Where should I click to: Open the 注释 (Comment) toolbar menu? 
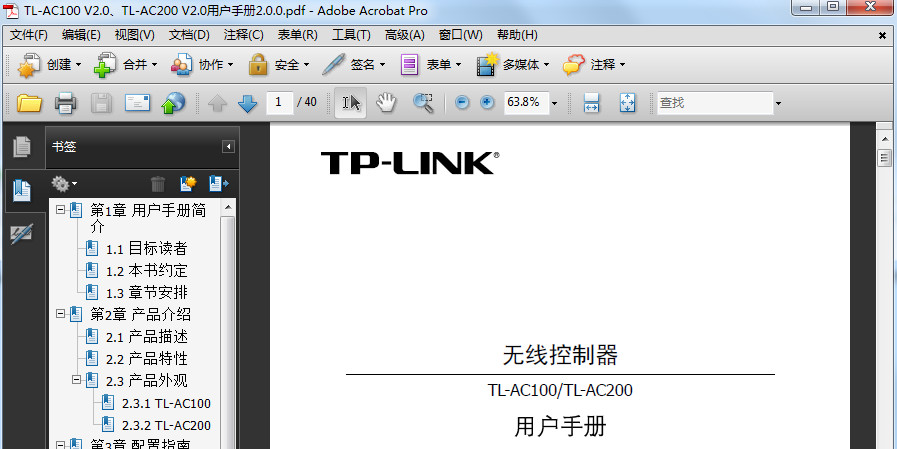click(594, 65)
